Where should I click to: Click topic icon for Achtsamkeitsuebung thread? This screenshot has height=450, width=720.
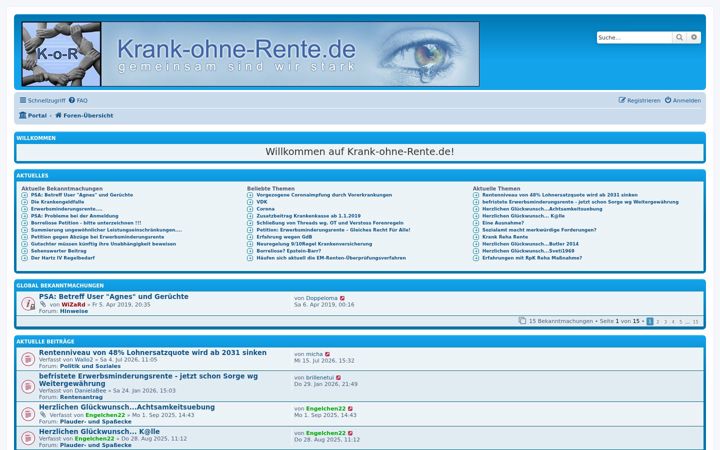point(28,414)
